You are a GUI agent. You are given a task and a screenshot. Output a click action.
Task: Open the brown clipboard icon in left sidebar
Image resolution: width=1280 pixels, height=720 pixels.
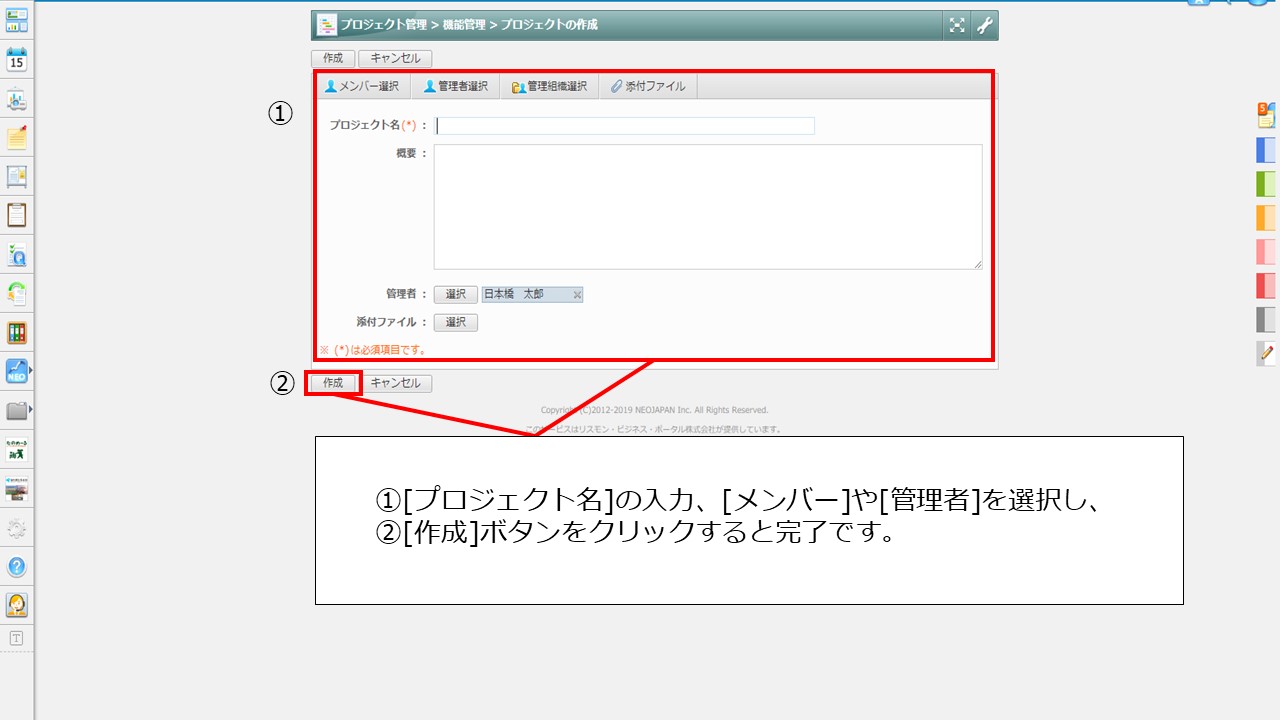pyautogui.click(x=17, y=215)
